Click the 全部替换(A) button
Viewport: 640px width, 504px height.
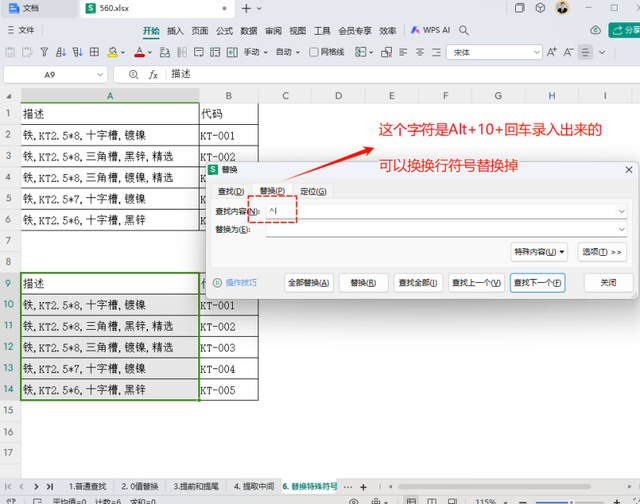(309, 283)
